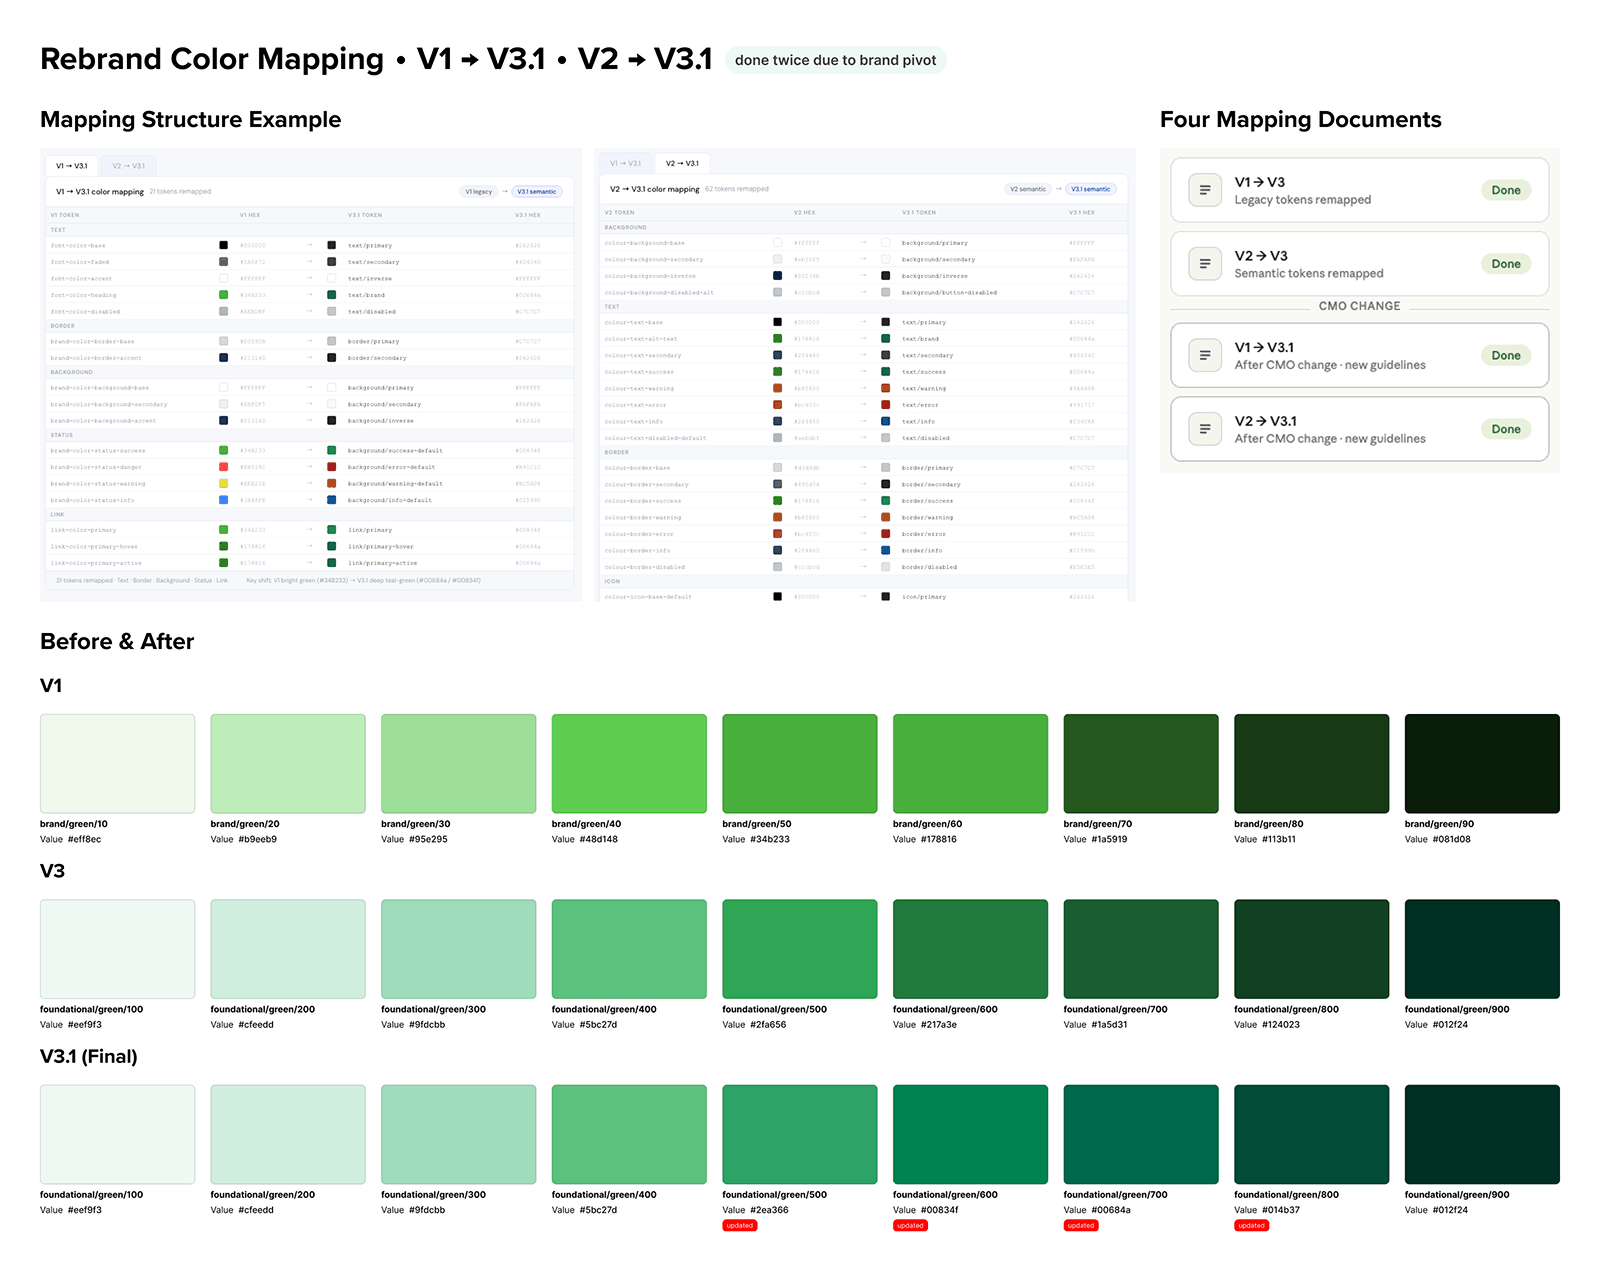
Task: Click the document icon beside "V2 → V3 Semantic tokens remapped"
Action: pyautogui.click(x=1204, y=263)
